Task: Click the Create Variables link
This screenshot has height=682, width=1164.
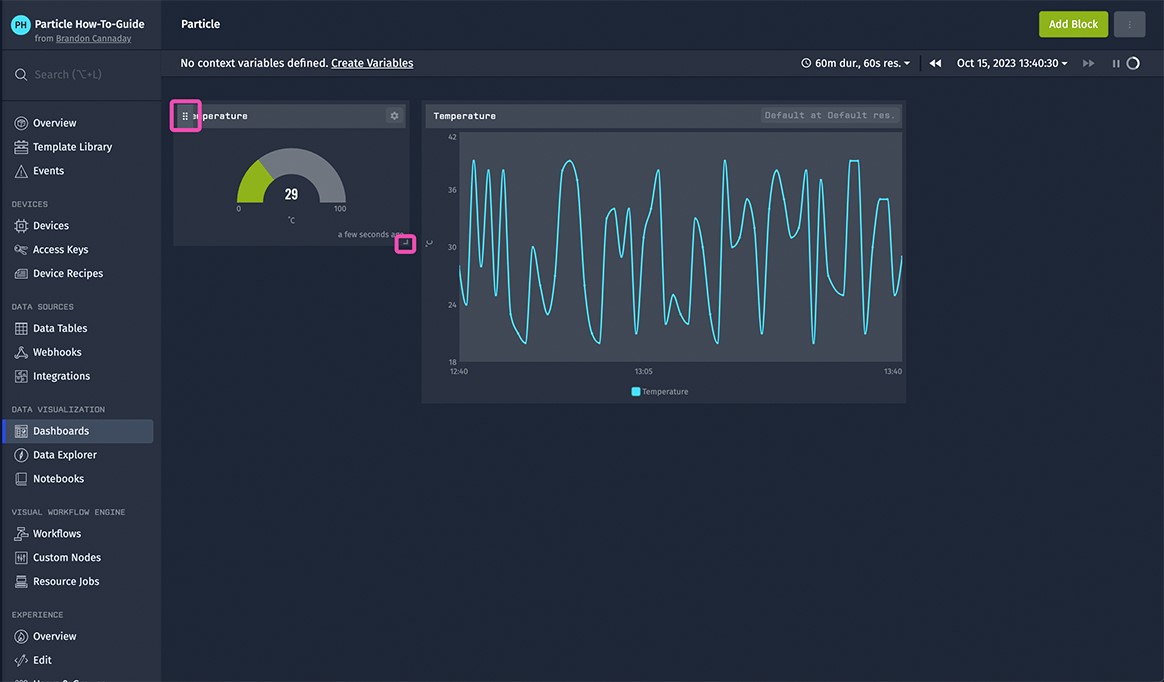Action: point(372,63)
